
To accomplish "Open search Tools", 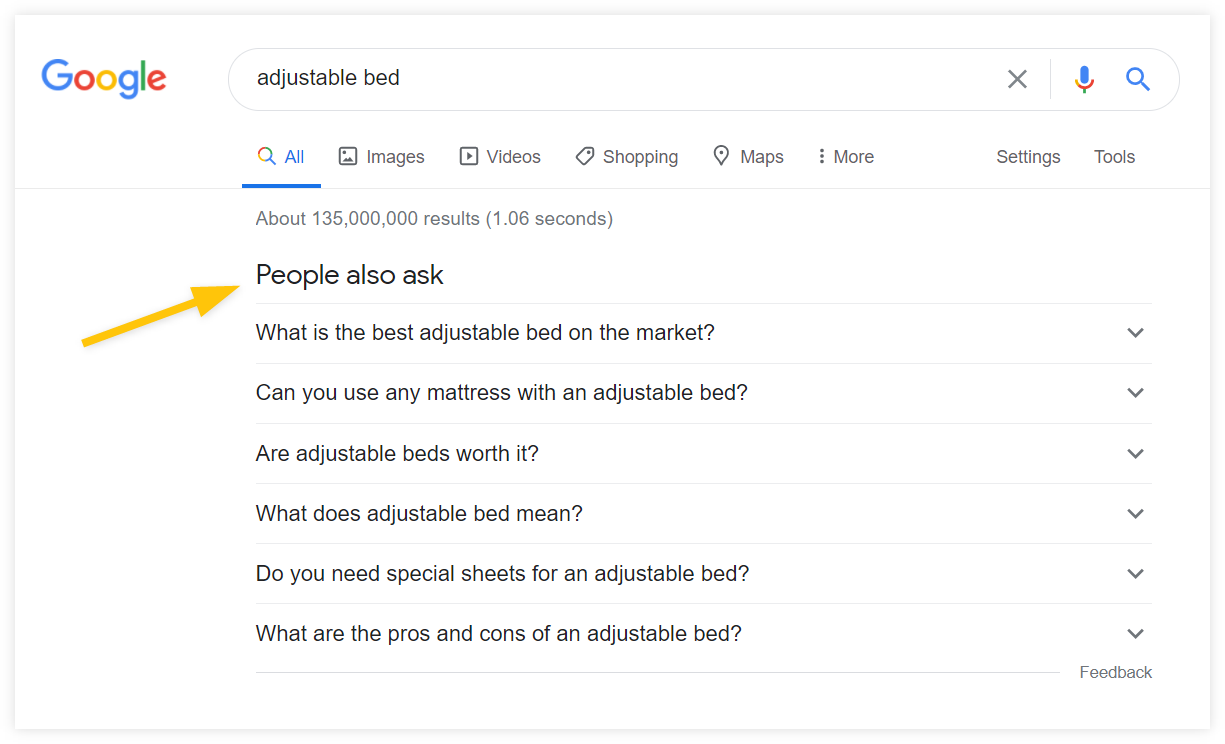I will (1114, 157).
